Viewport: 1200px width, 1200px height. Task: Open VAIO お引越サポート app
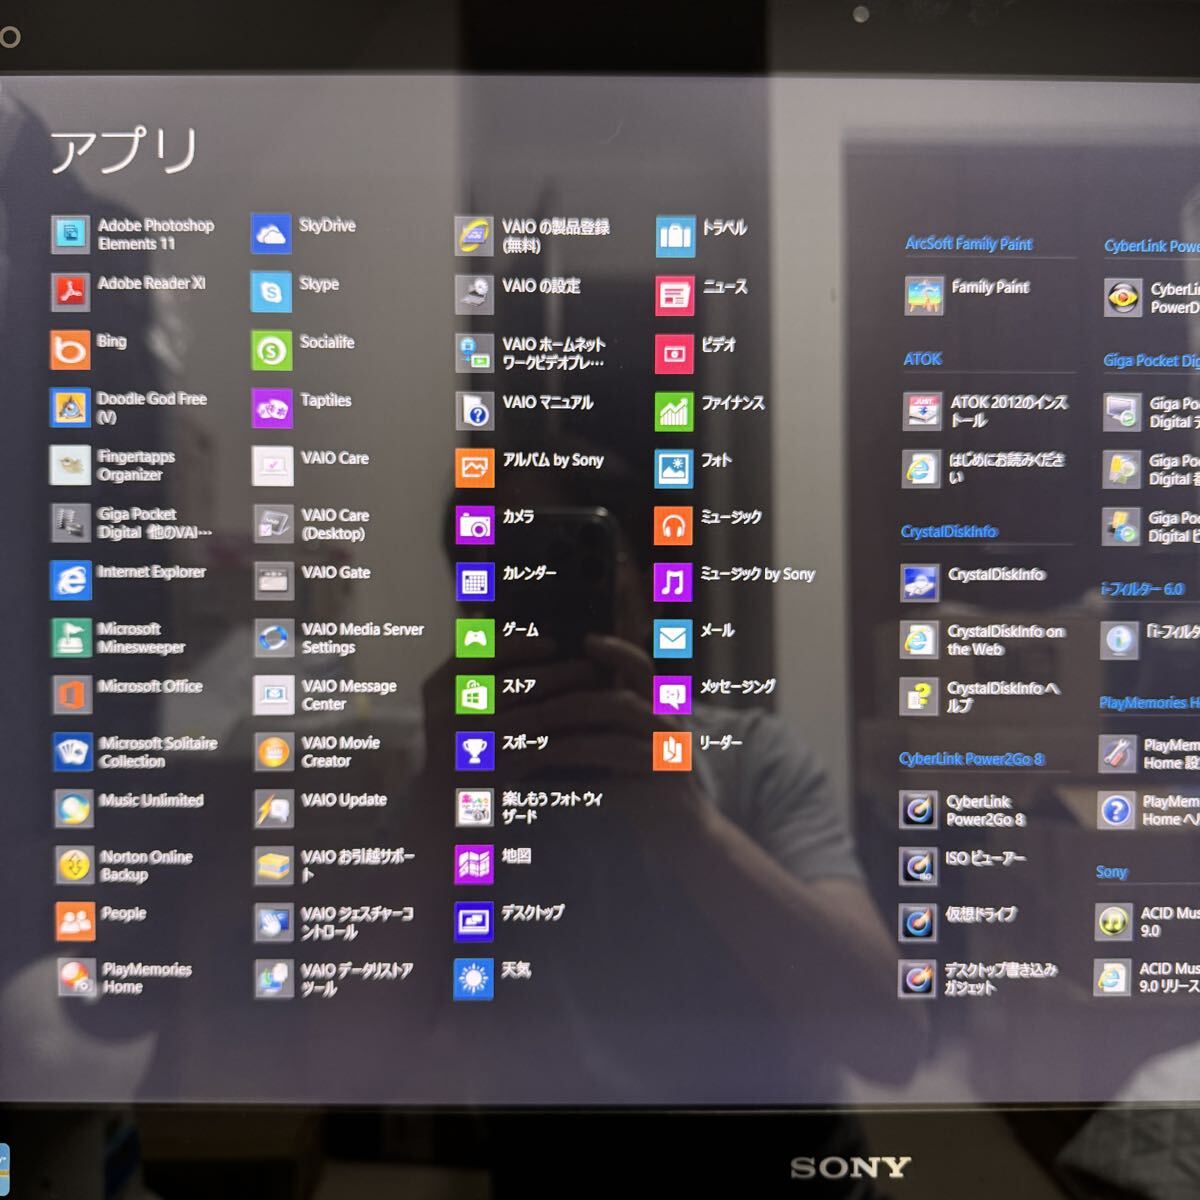tap(335, 866)
